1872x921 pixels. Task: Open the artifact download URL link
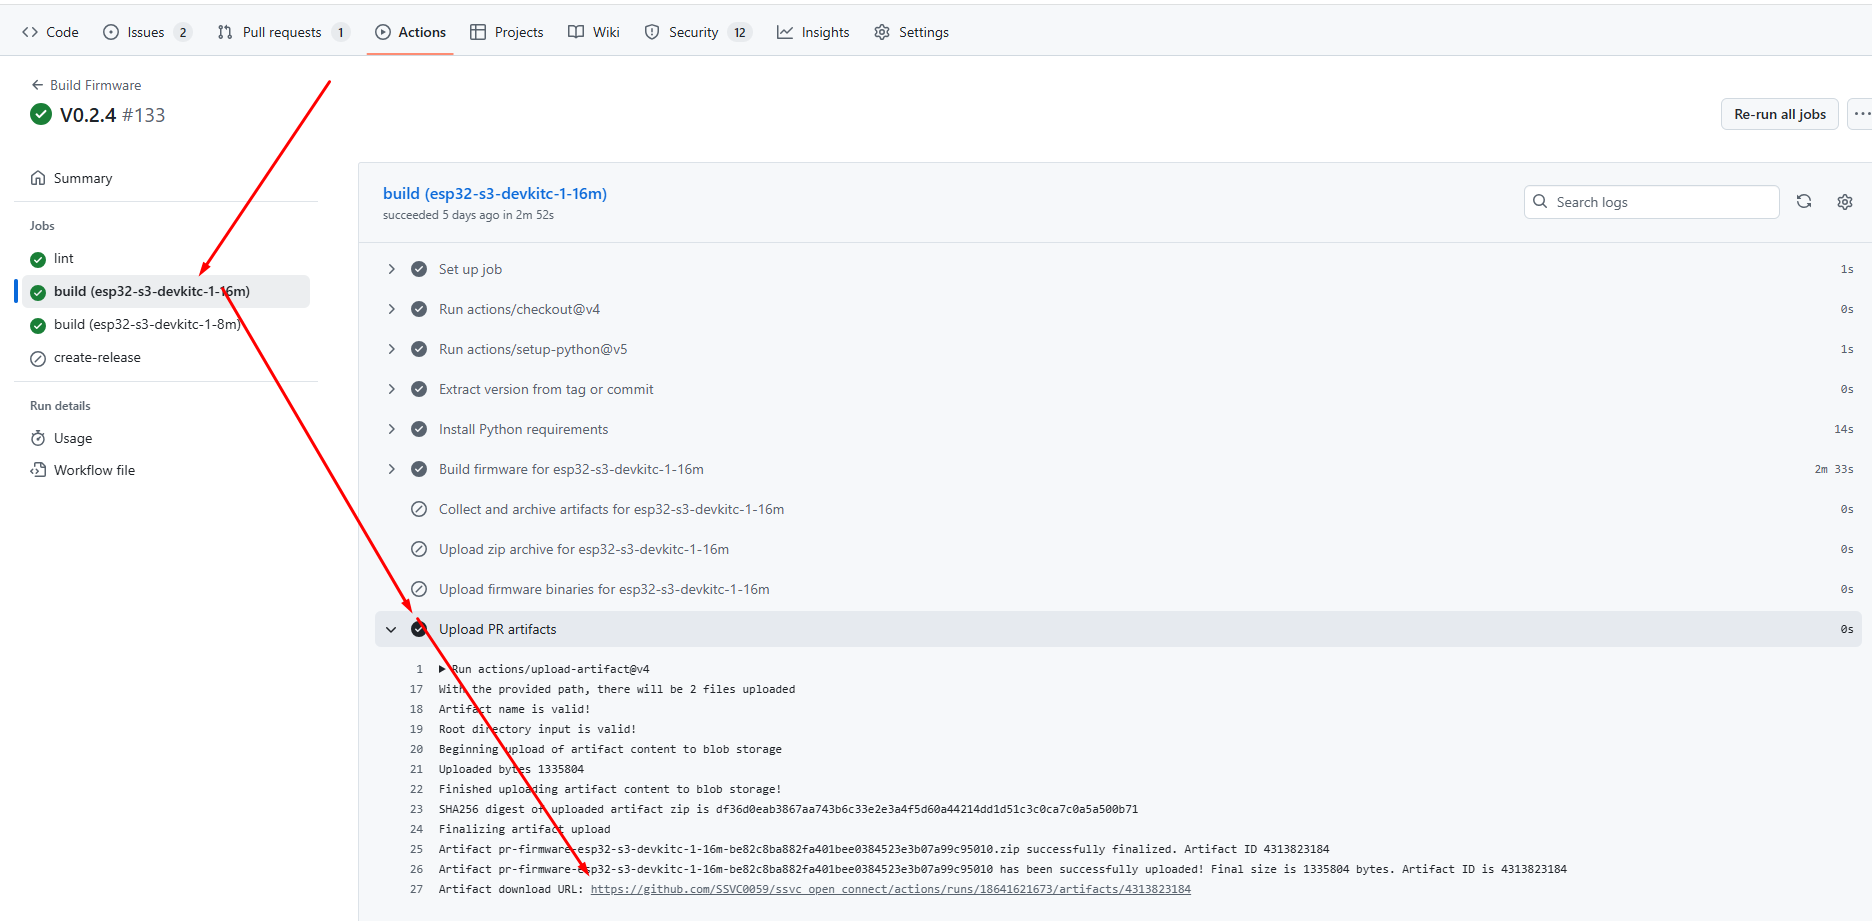pyautogui.click(x=890, y=889)
